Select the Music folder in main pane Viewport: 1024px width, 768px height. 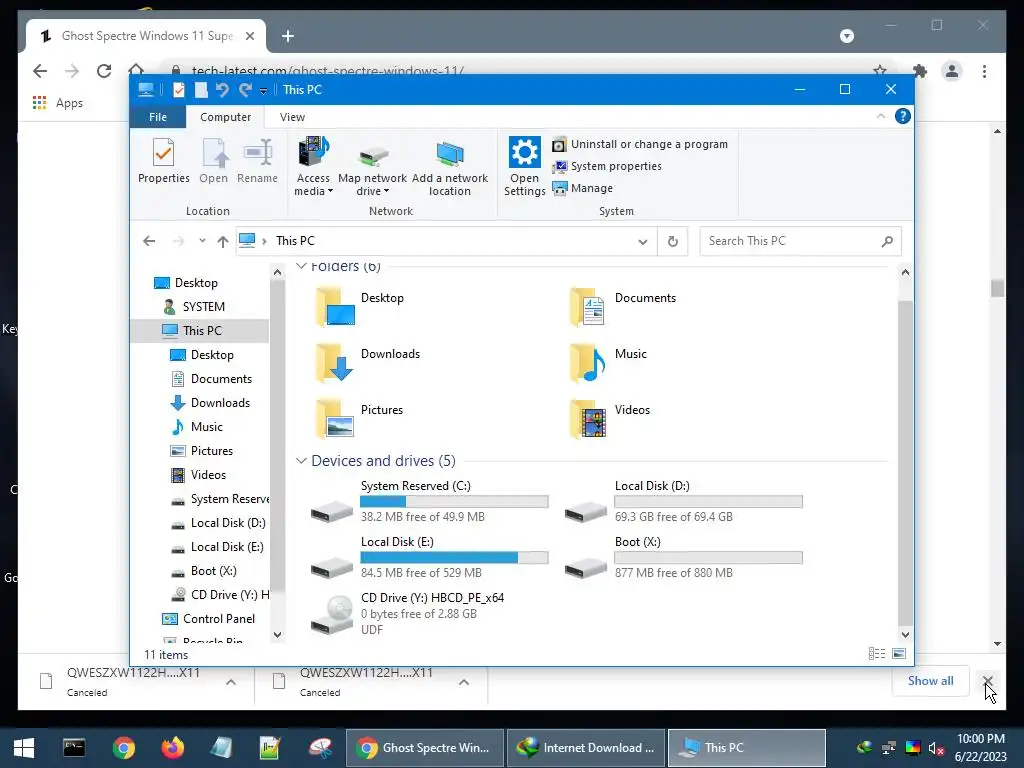[x=608, y=362]
